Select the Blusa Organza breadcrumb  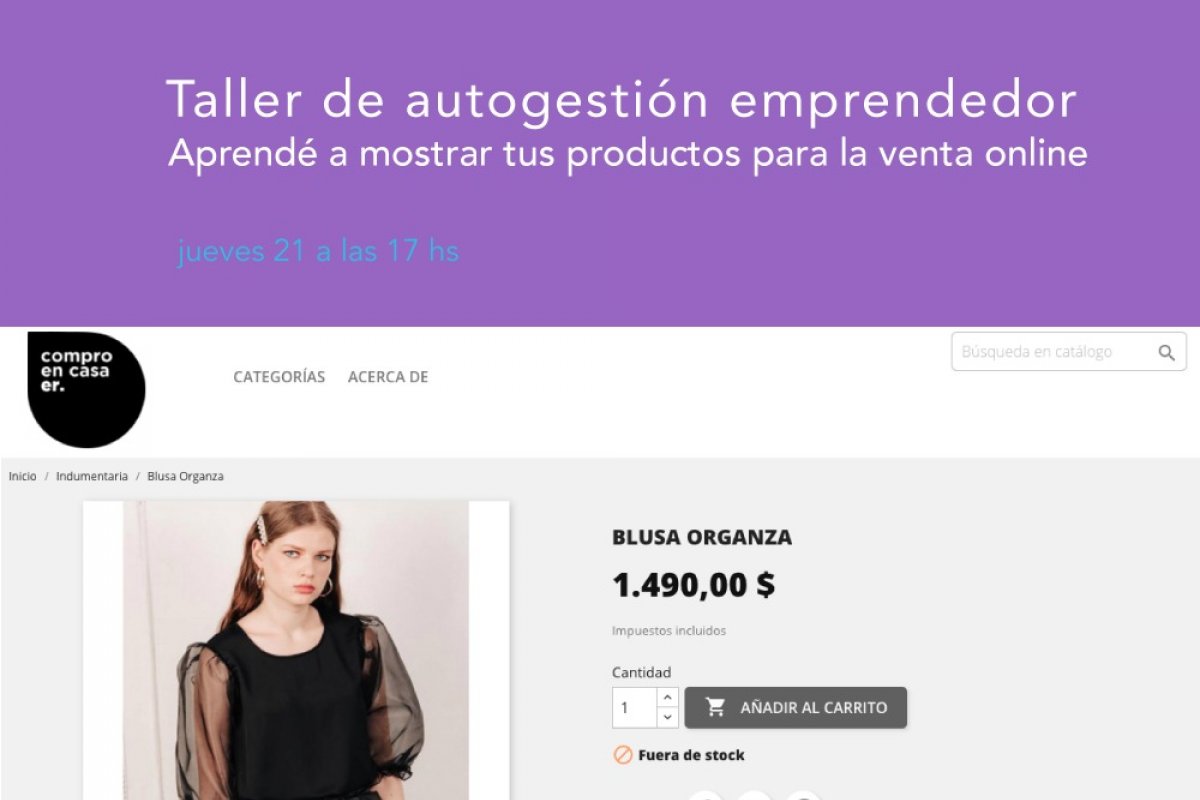[186, 476]
